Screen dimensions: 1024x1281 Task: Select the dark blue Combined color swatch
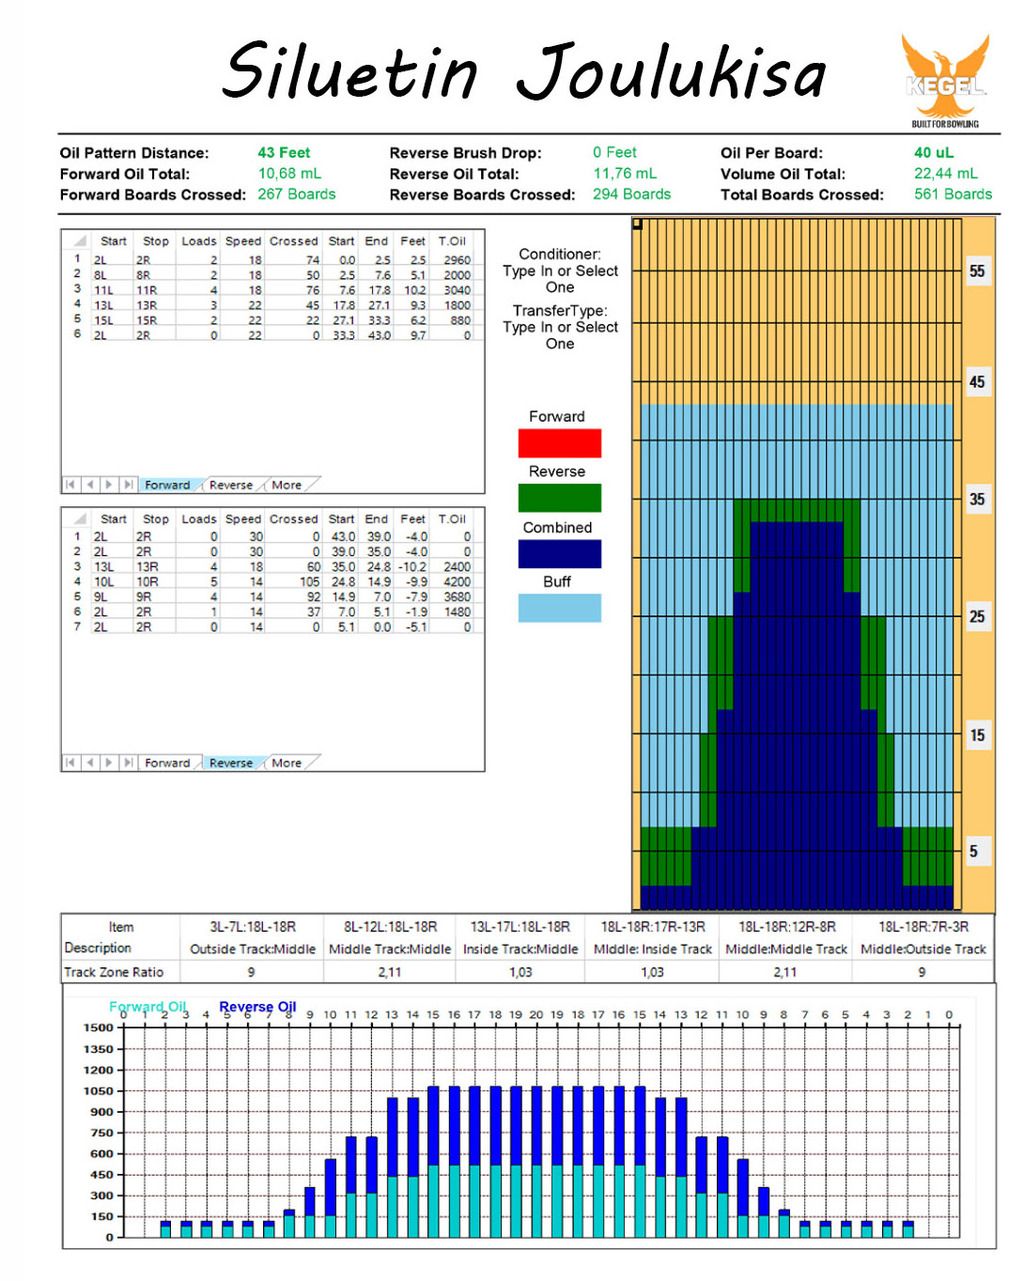559,554
